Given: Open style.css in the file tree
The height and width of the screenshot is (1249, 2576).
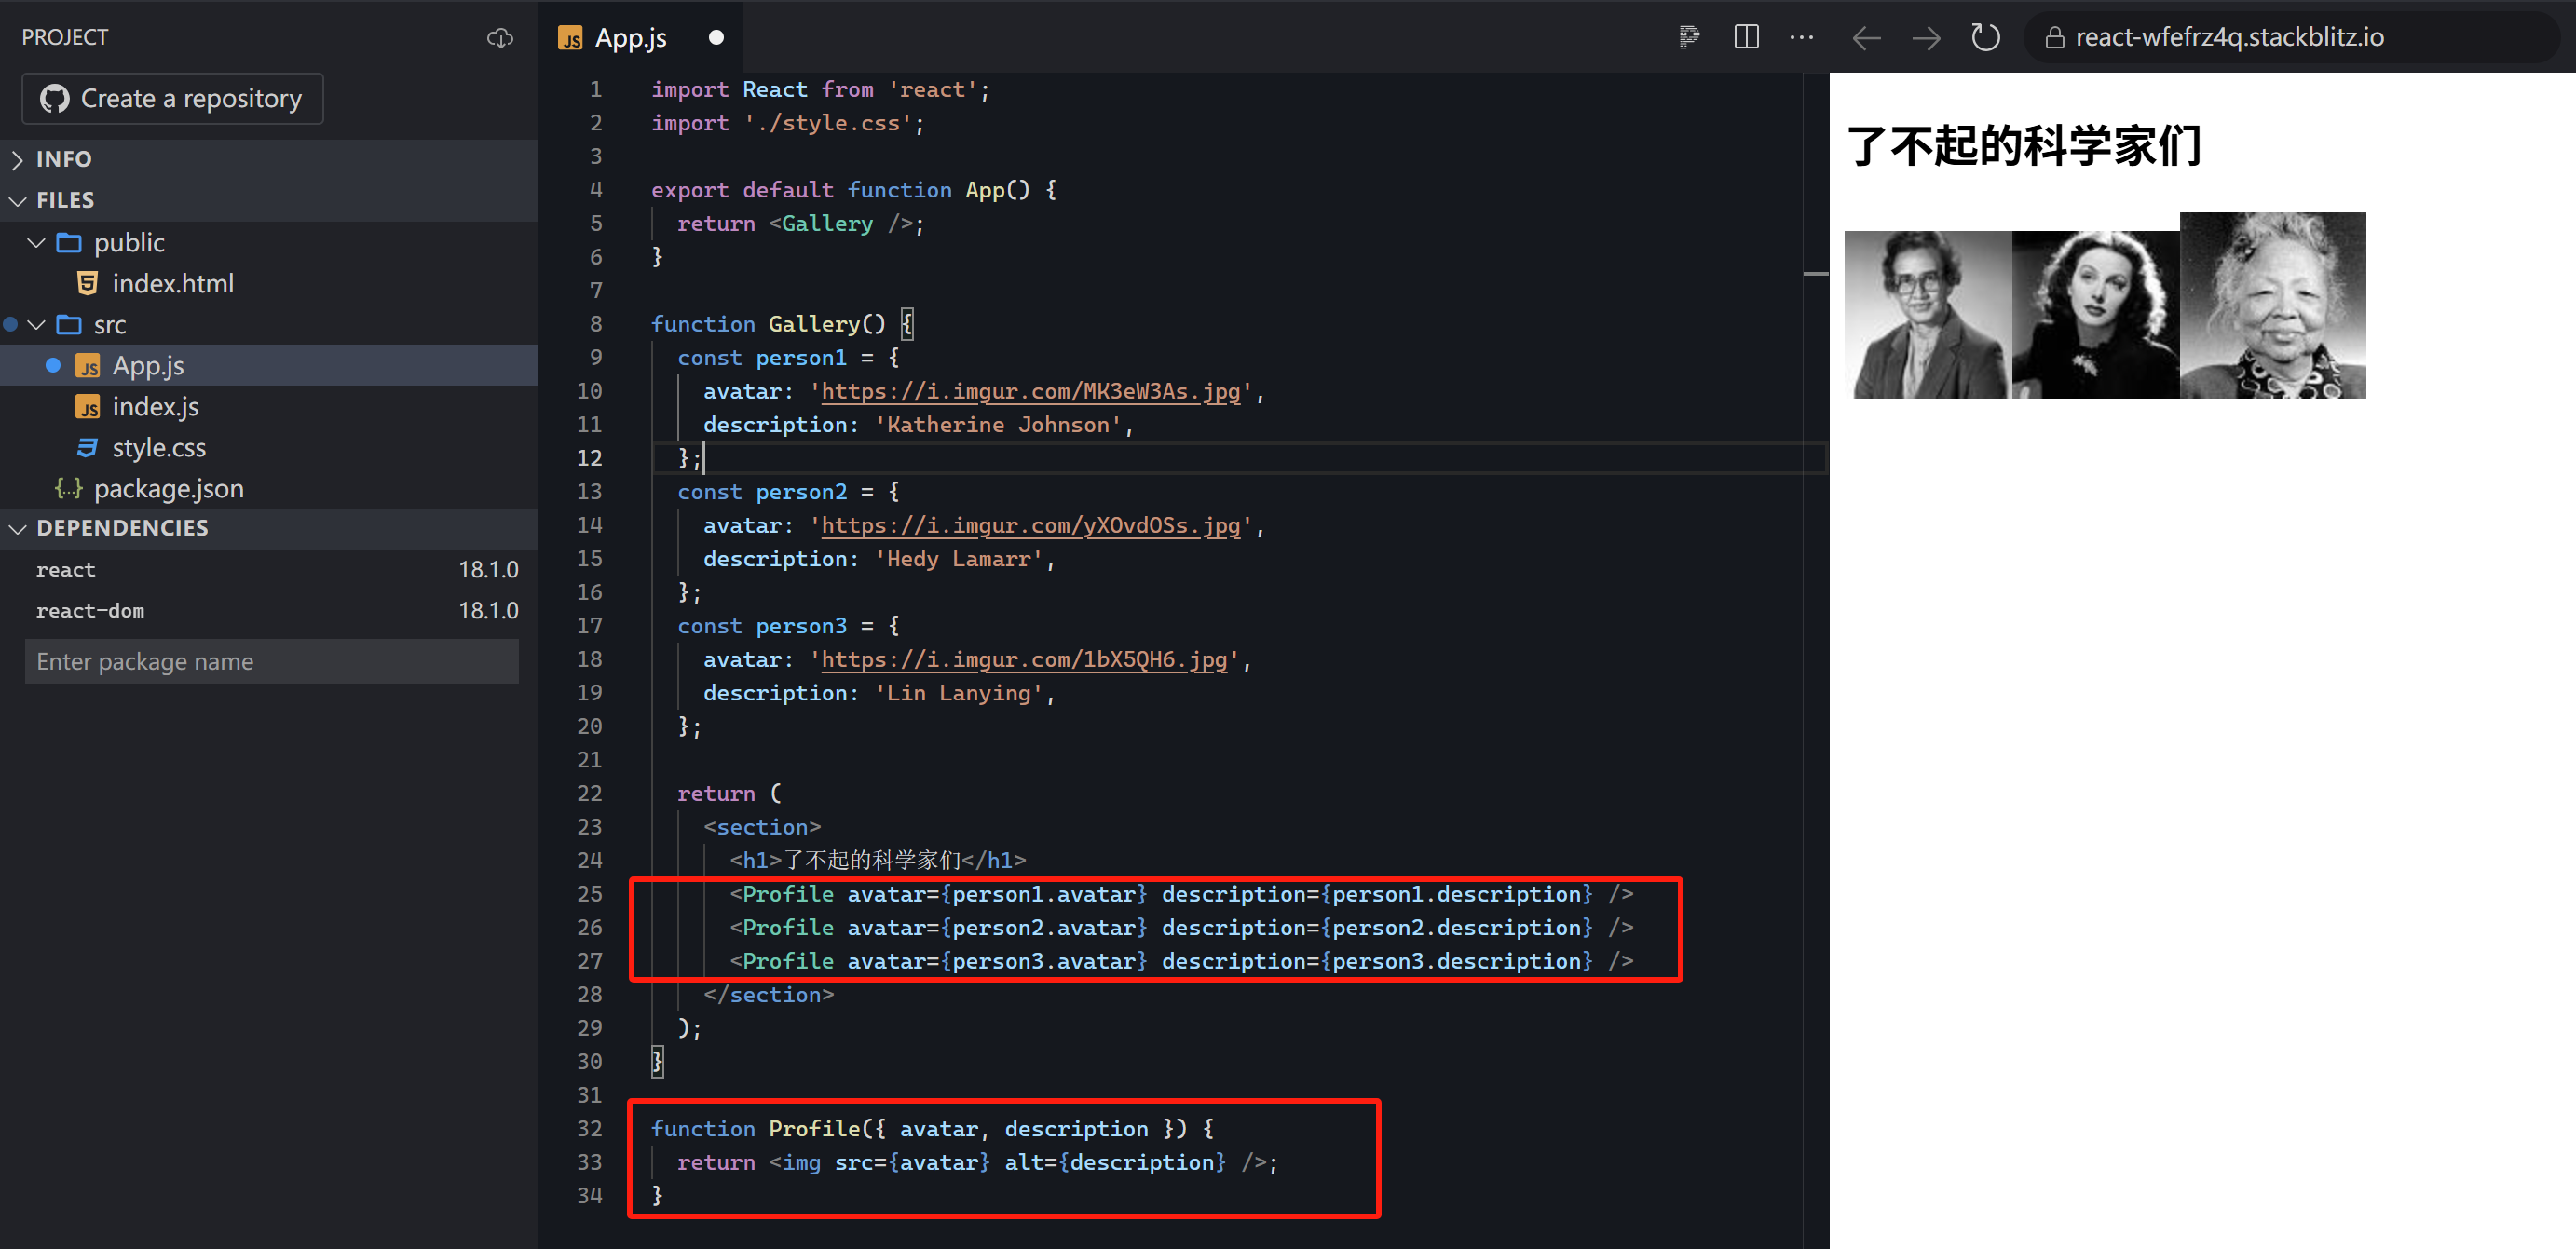Looking at the screenshot, I should [x=158, y=448].
